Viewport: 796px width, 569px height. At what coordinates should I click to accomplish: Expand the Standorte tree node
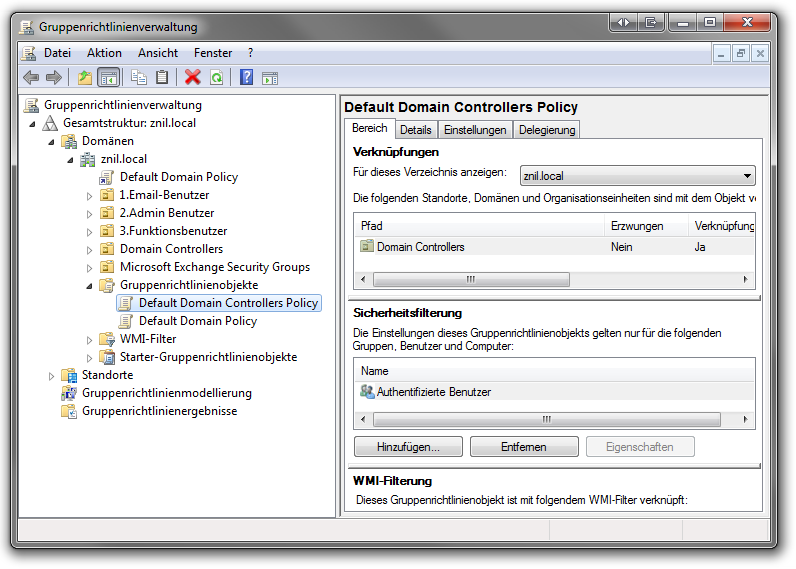coord(52,376)
